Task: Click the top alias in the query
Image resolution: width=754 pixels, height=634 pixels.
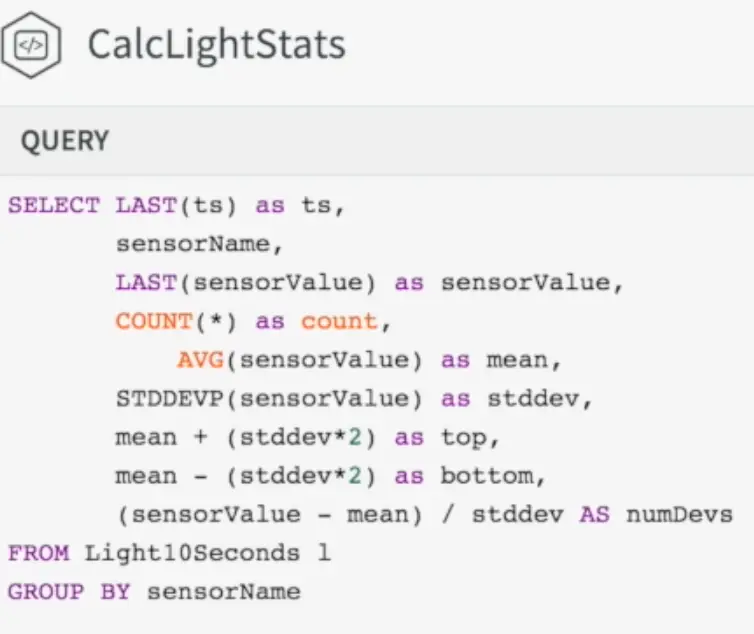Action: 463,438
